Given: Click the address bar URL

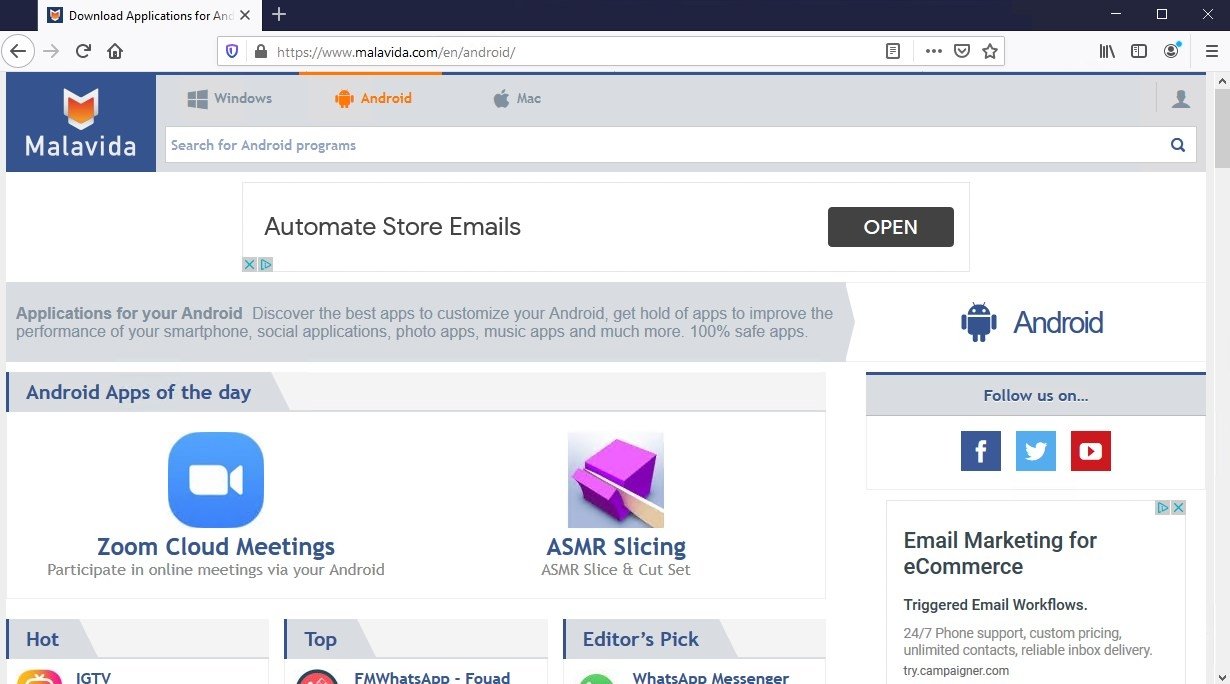Looking at the screenshot, I should click(x=395, y=51).
